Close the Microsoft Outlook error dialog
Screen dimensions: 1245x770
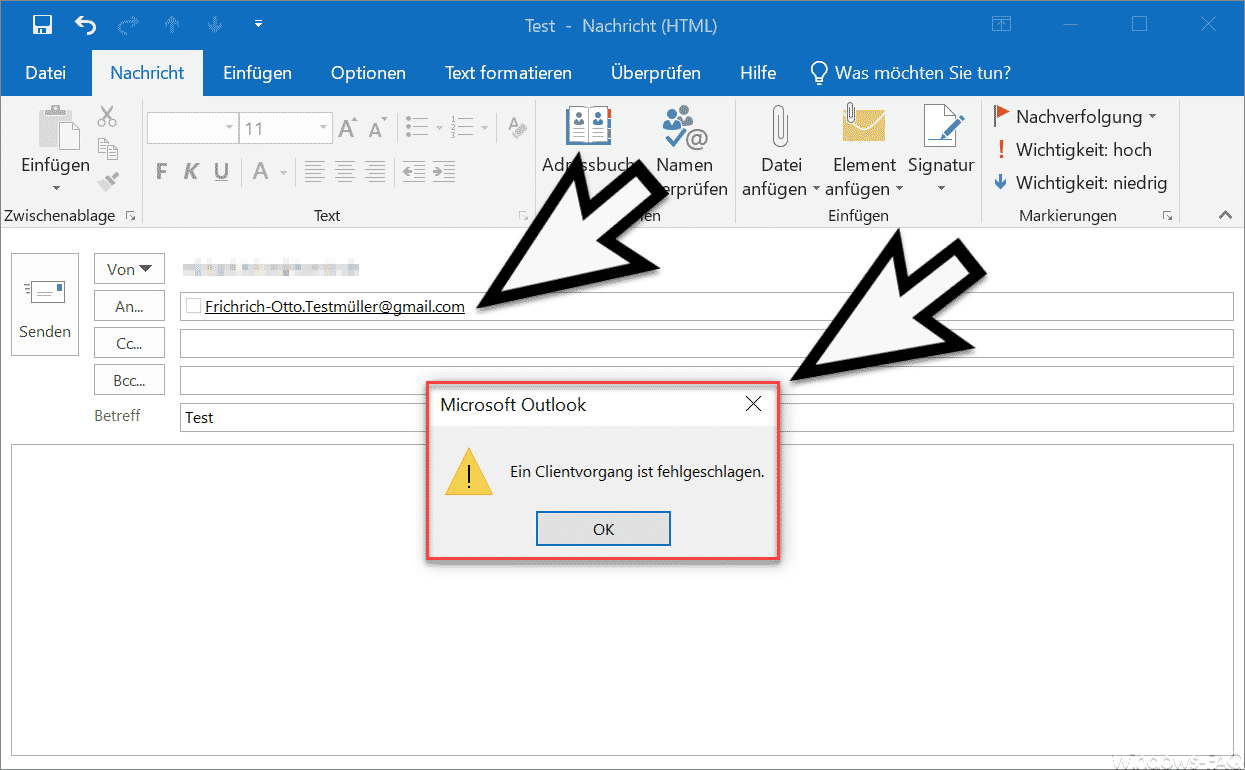pos(754,404)
